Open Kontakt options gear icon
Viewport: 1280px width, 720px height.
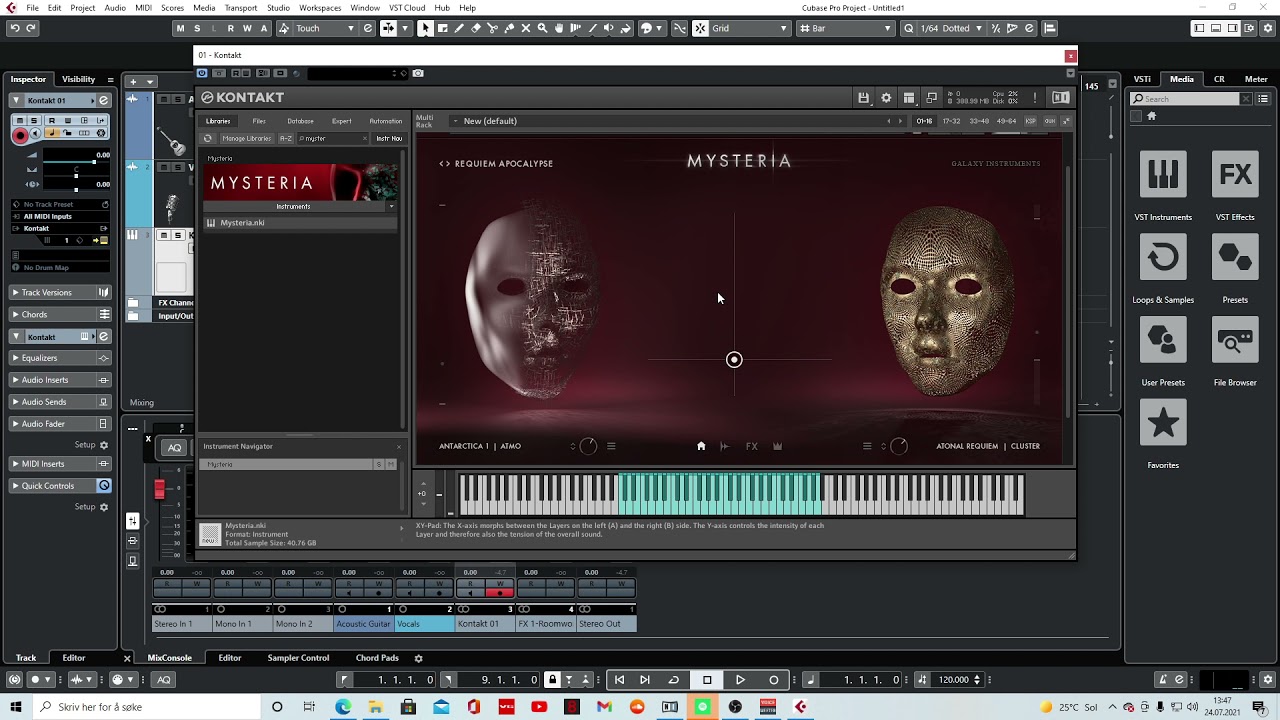coord(886,97)
